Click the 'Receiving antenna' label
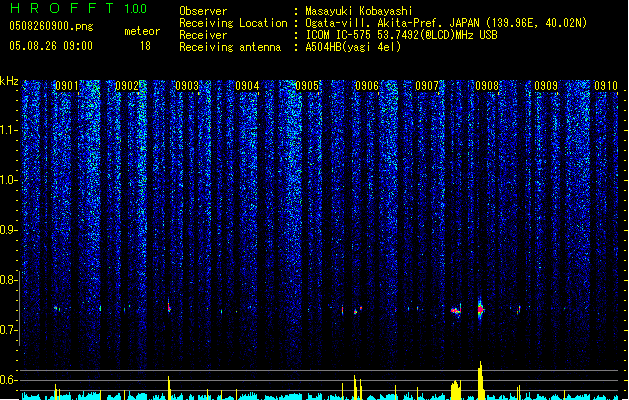The image size is (629, 400). 230,47
